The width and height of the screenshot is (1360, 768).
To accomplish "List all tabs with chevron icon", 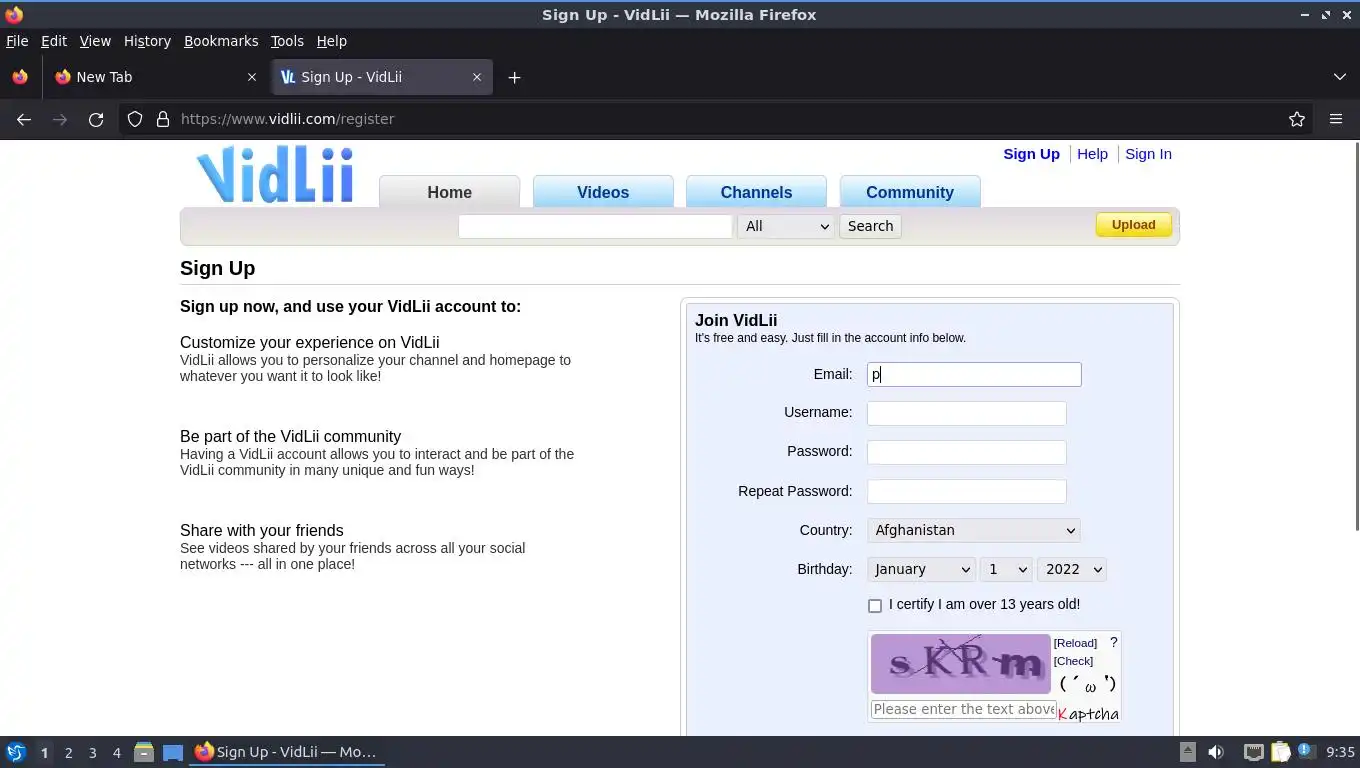I will (x=1340, y=77).
